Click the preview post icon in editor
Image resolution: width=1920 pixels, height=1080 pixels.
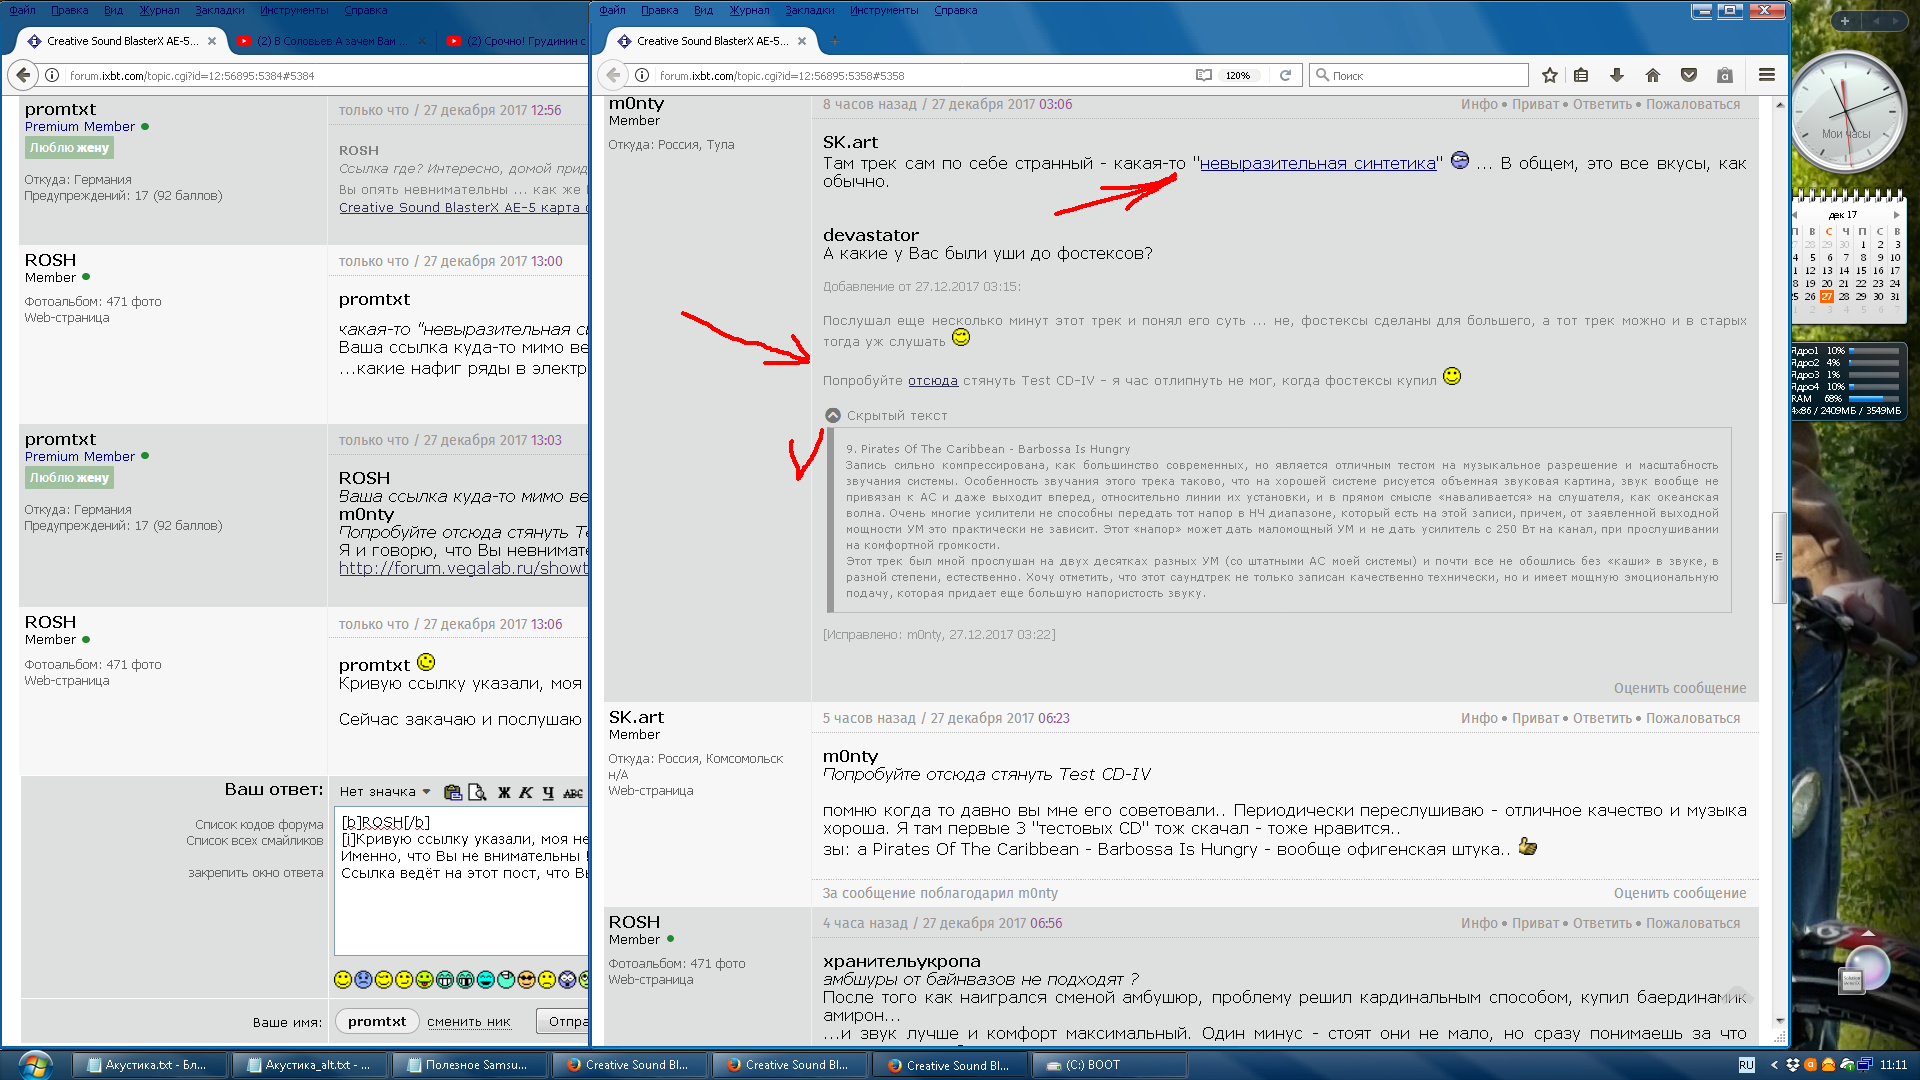[x=477, y=792]
